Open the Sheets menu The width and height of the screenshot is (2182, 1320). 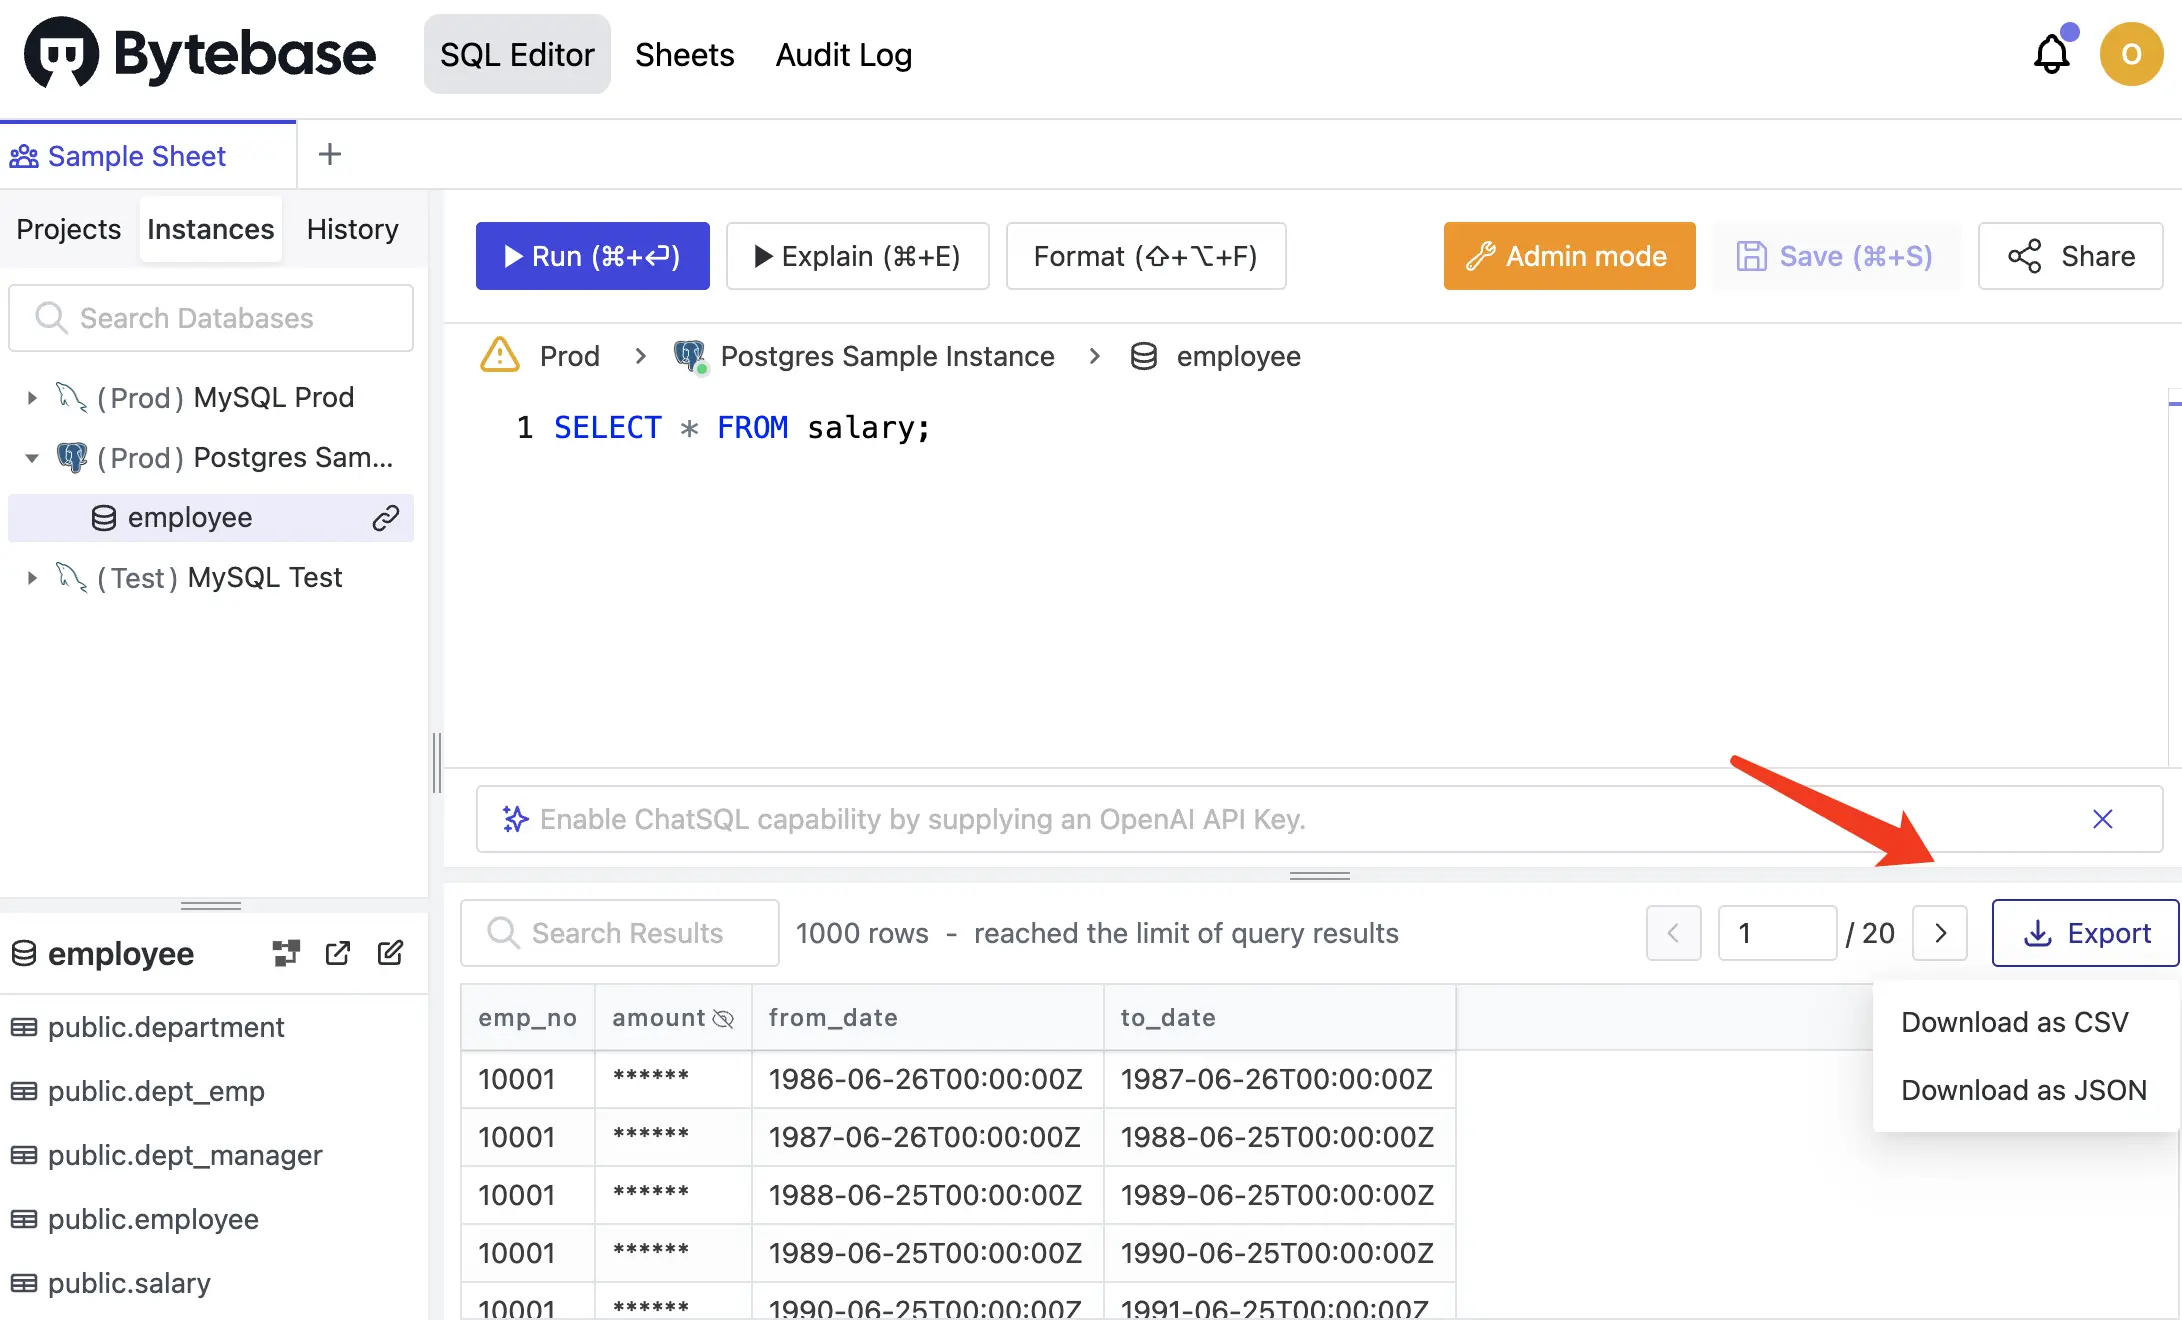pos(684,54)
